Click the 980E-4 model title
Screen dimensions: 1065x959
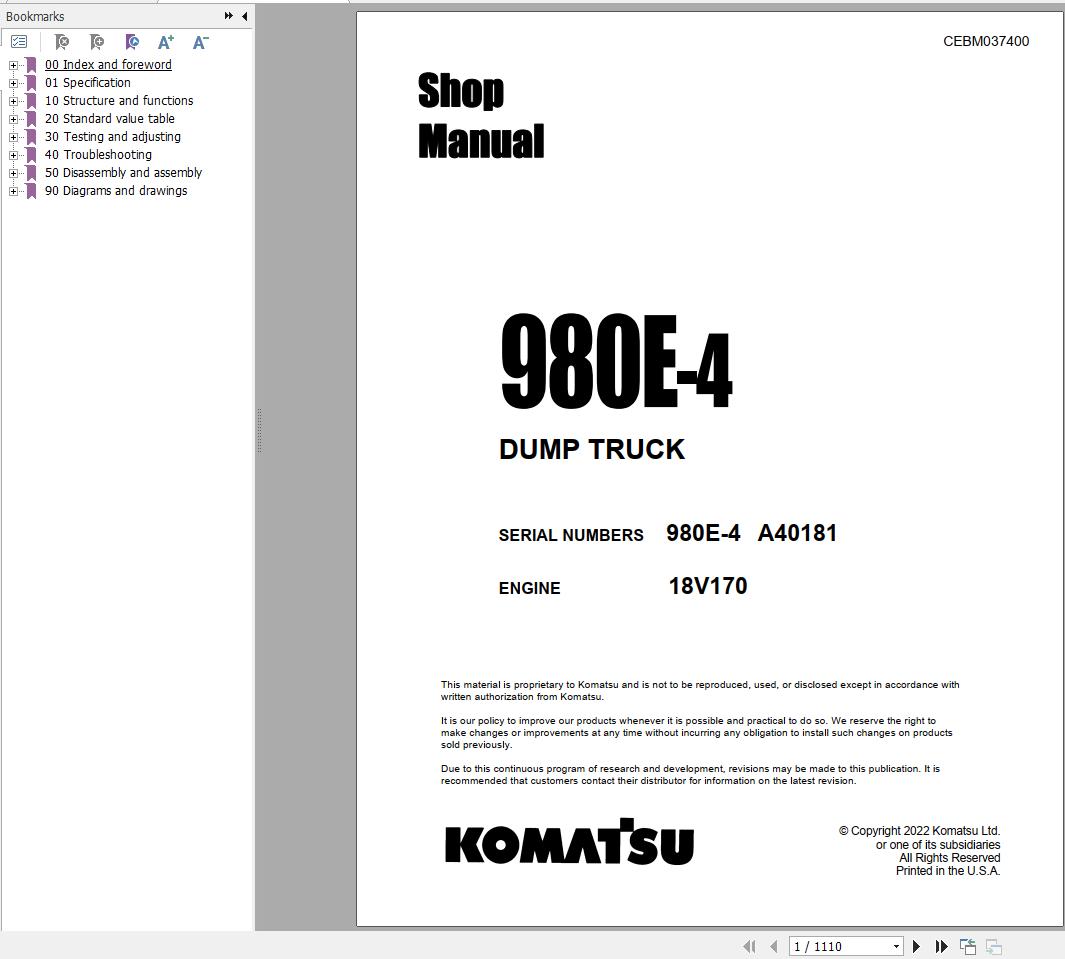616,361
